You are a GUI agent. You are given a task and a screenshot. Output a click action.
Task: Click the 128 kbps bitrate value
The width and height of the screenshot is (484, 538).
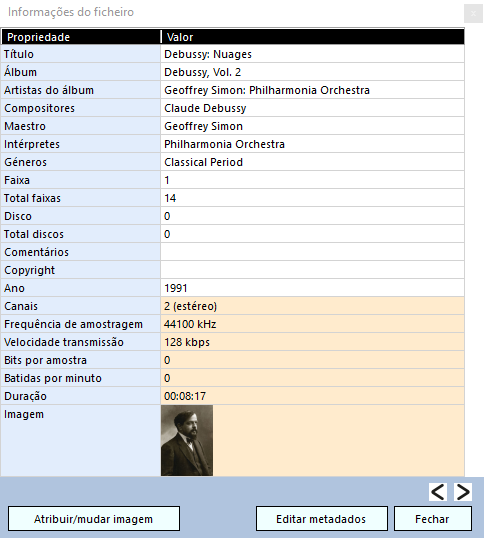187,342
